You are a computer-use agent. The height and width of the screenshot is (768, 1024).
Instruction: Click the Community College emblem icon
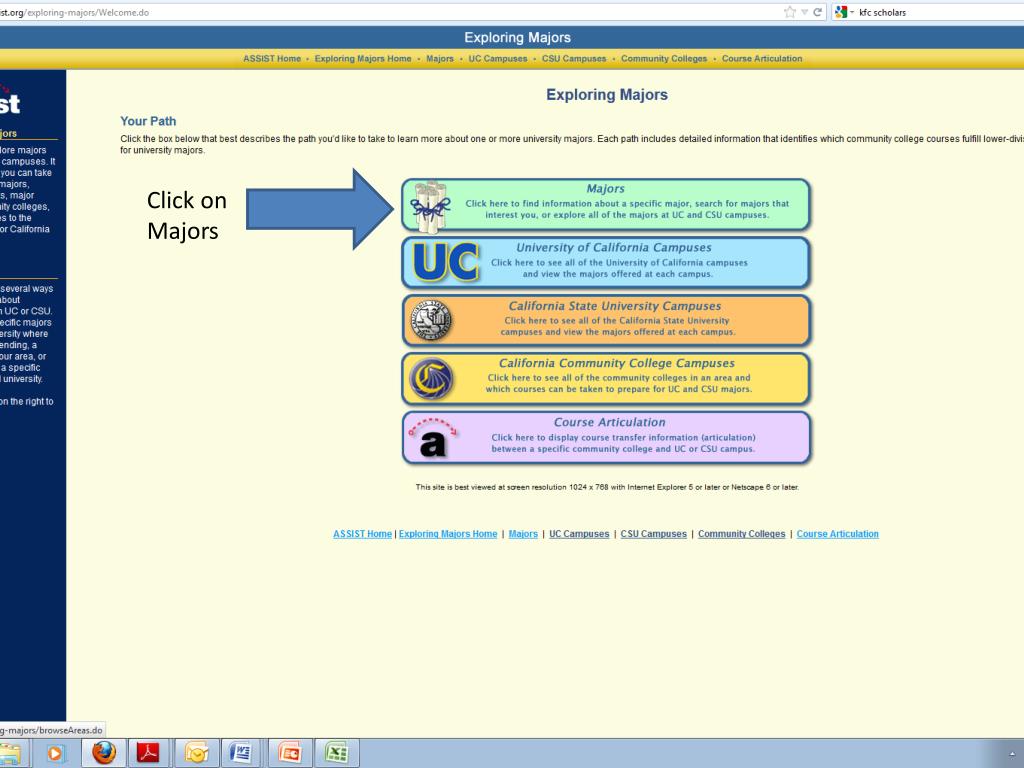point(431,379)
